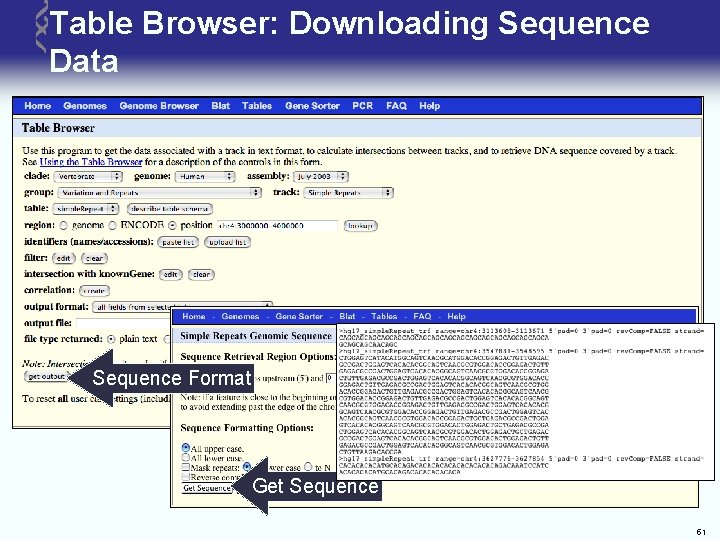Select the position region radio button
The height and width of the screenshot is (540, 720).
(172, 225)
